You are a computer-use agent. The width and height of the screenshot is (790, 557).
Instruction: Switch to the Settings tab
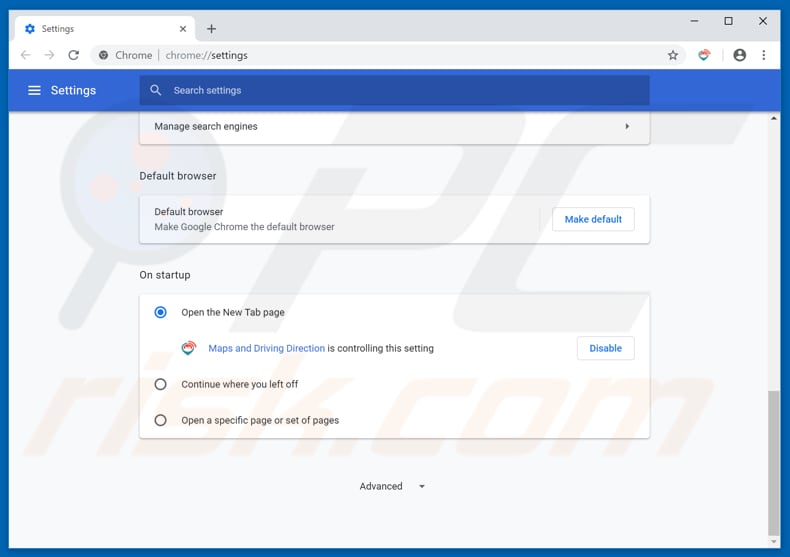pyautogui.click(x=105, y=29)
